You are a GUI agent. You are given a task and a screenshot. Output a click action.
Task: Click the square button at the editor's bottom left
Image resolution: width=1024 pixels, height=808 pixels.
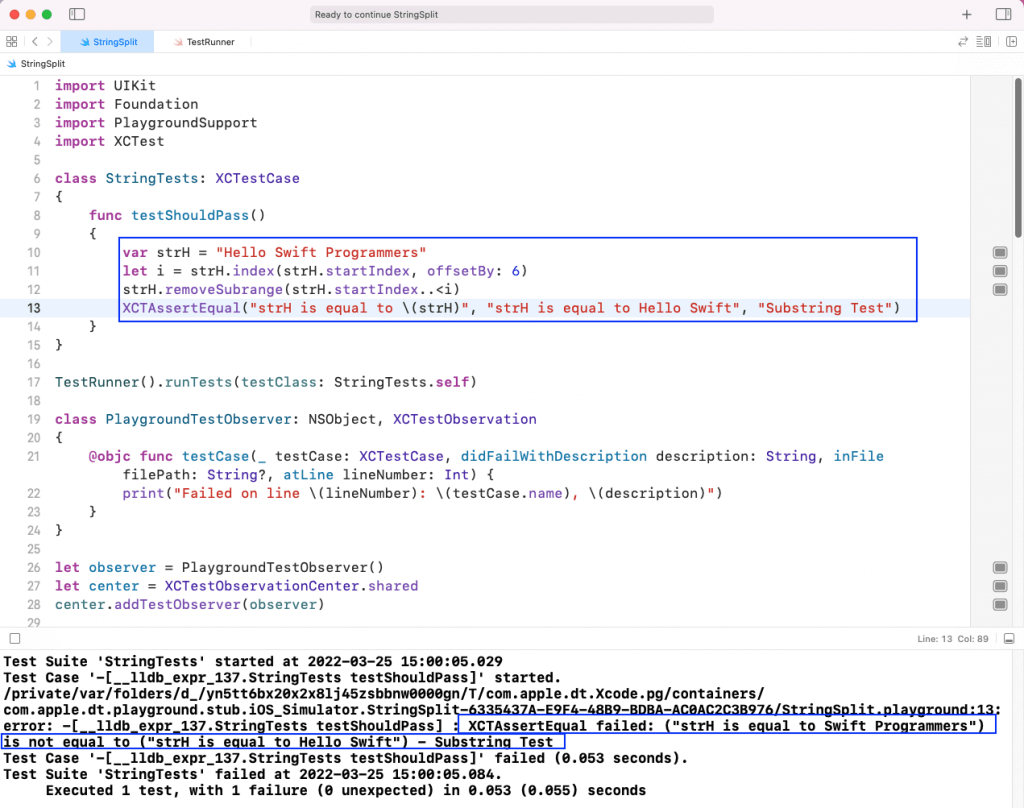pos(14,638)
